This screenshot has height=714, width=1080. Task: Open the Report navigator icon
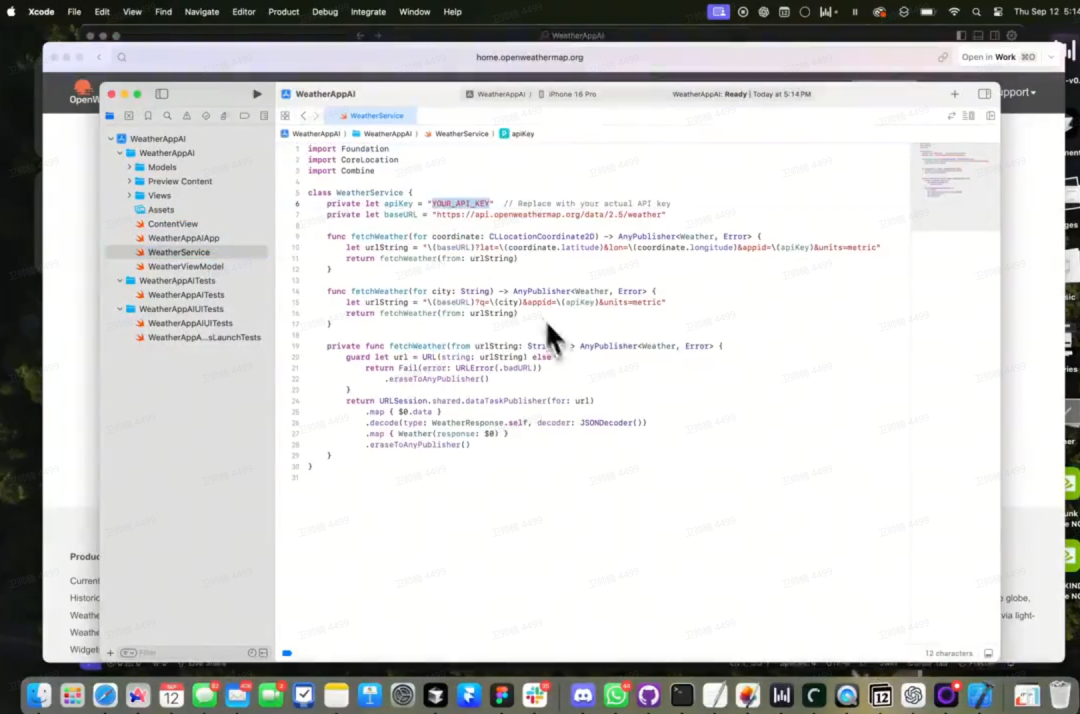264,116
